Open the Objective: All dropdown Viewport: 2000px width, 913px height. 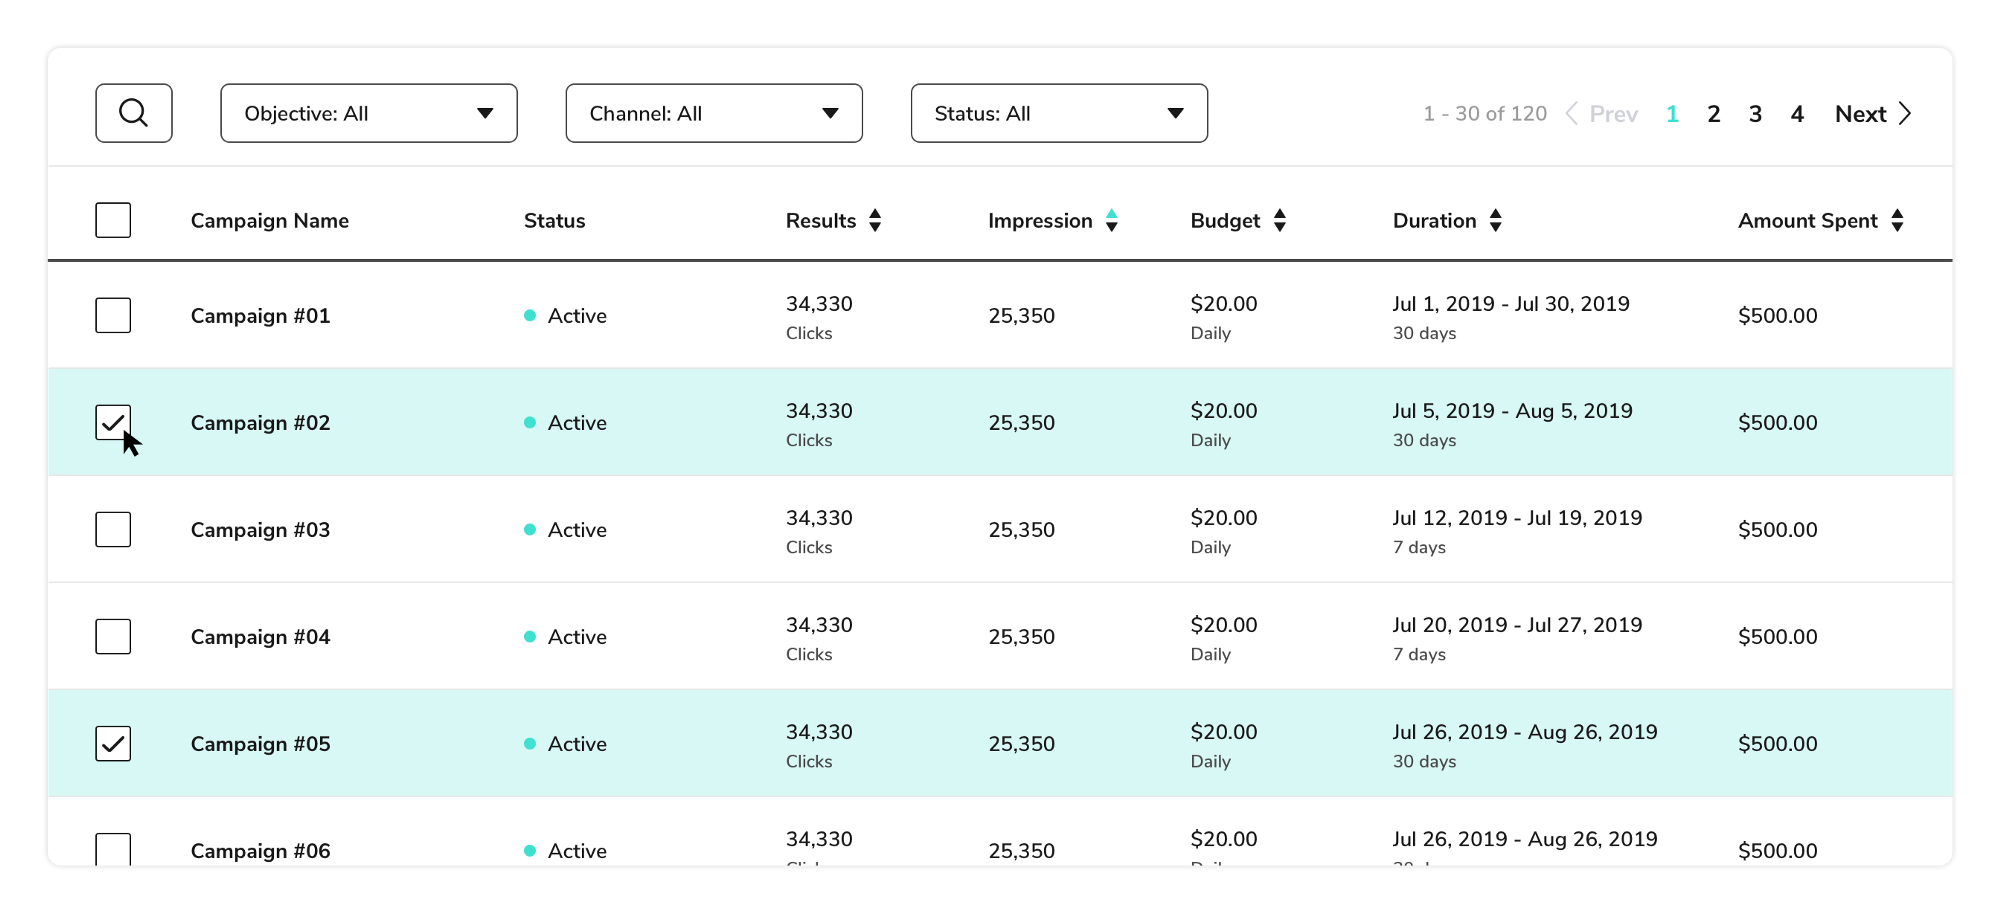tap(368, 113)
